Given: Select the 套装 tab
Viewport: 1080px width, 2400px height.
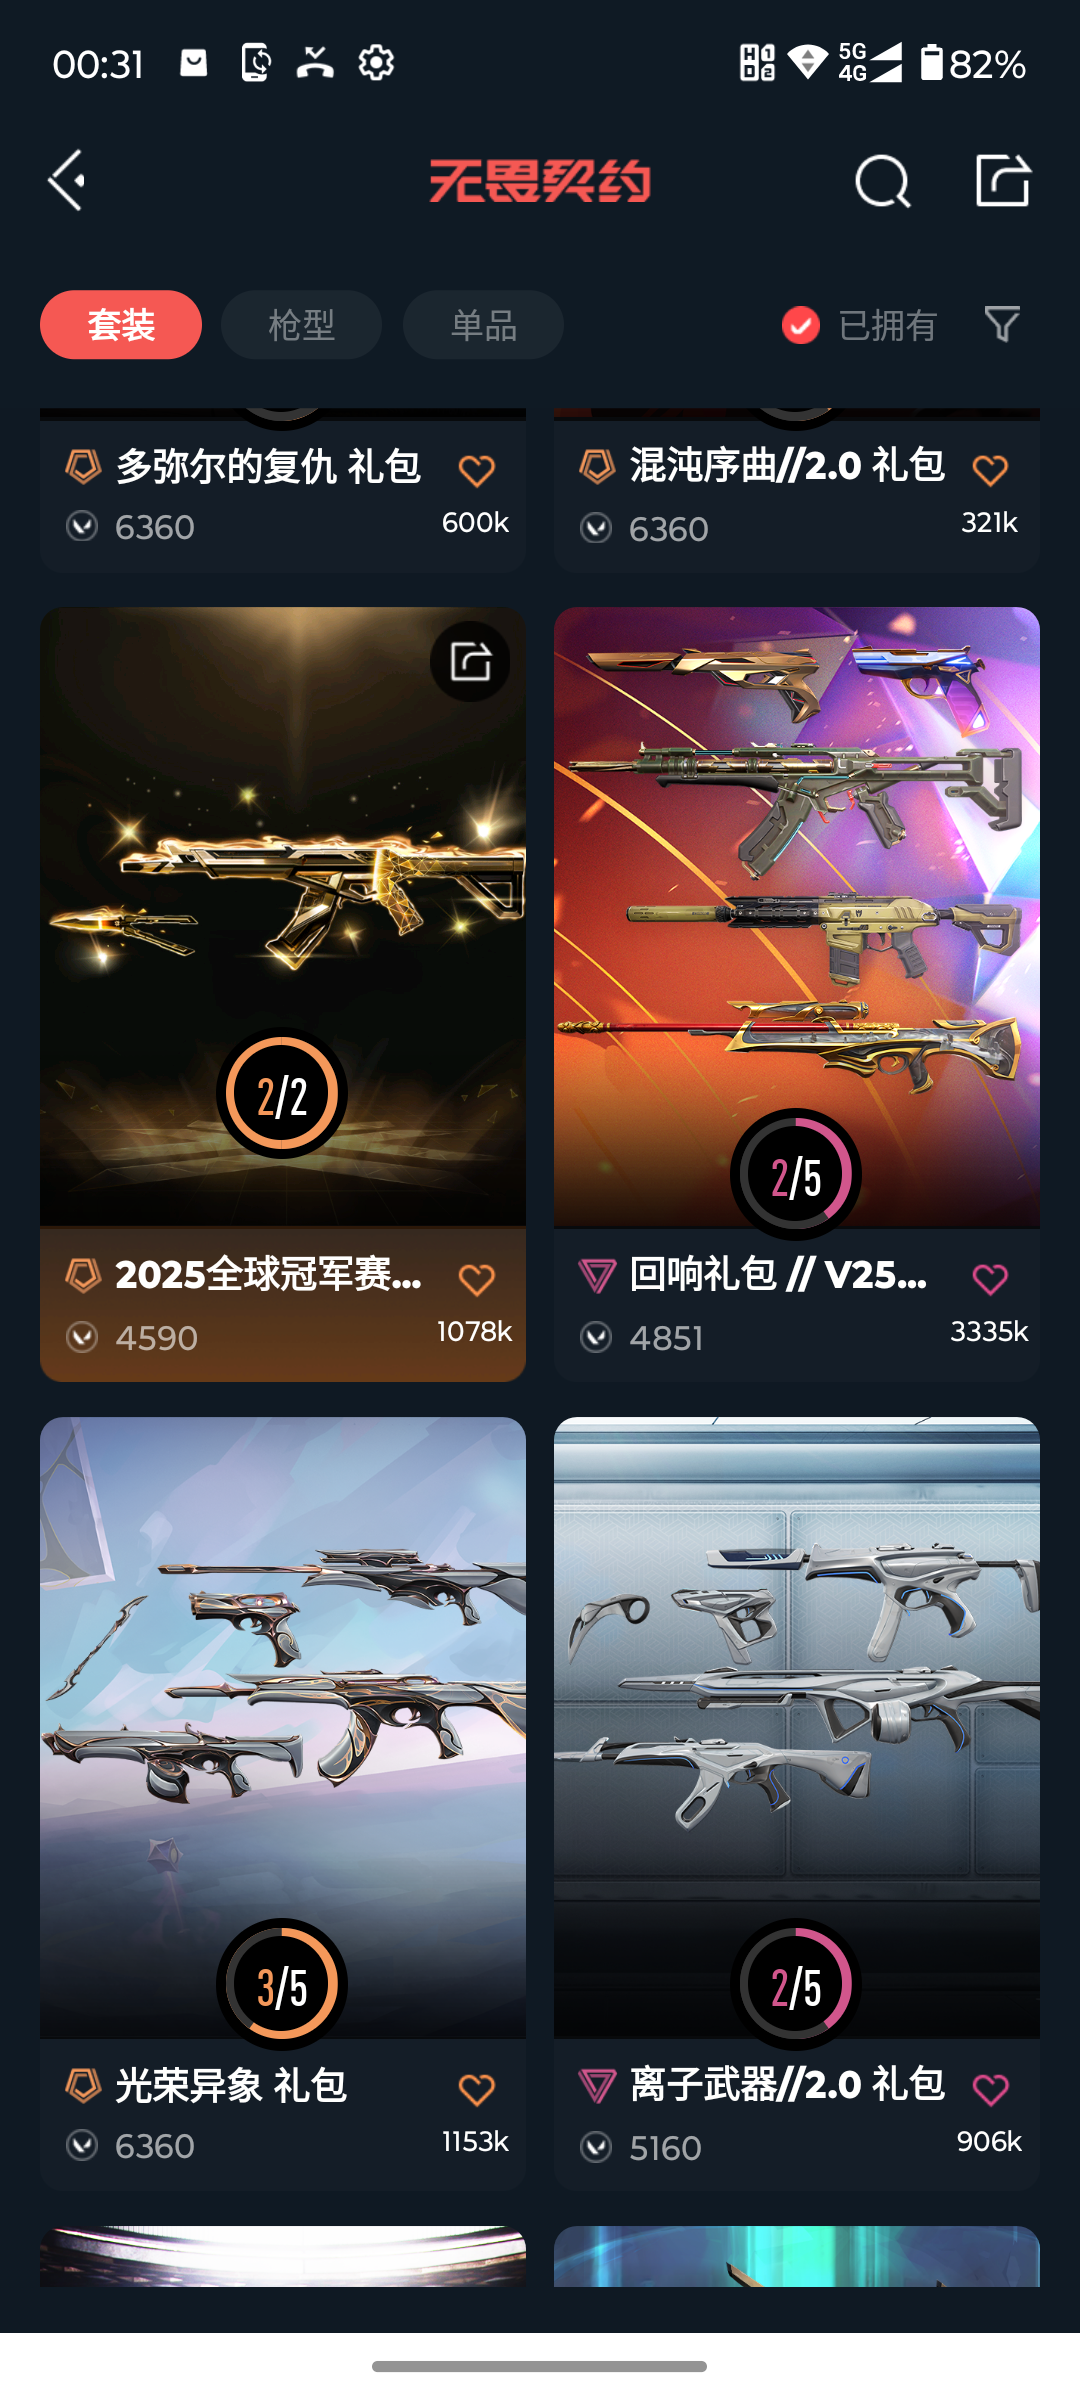Looking at the screenshot, I should coord(121,325).
